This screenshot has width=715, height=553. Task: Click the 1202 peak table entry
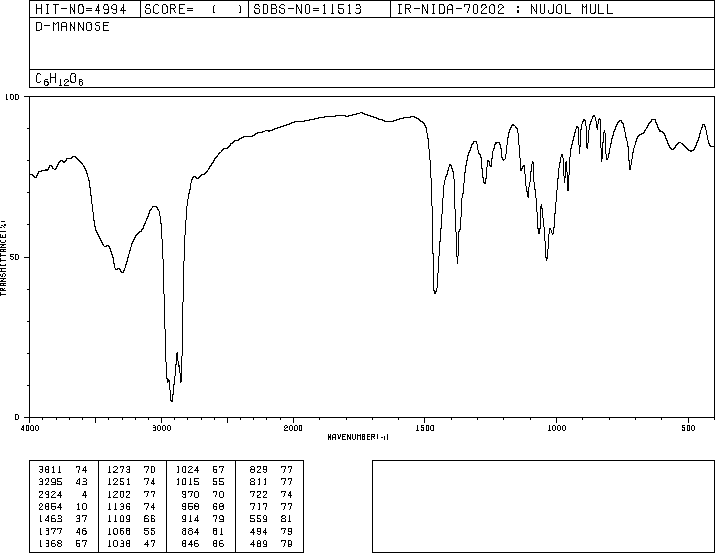[119, 494]
